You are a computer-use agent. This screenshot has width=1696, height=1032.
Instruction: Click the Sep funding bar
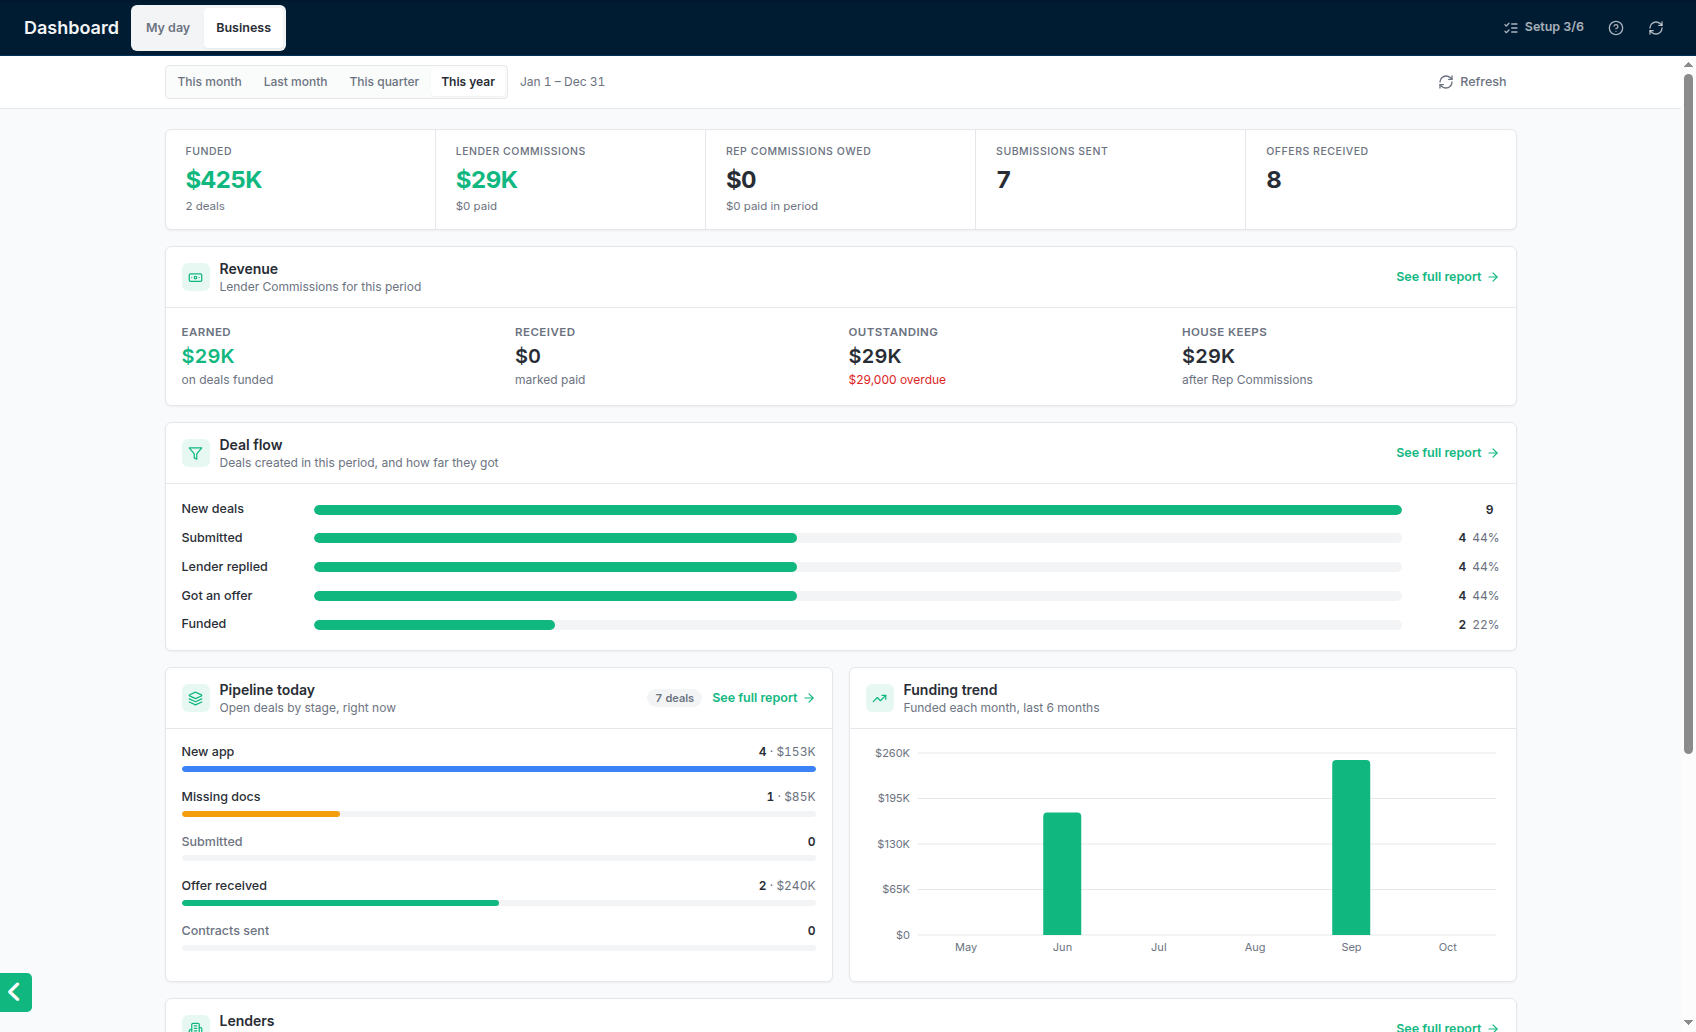click(1351, 848)
